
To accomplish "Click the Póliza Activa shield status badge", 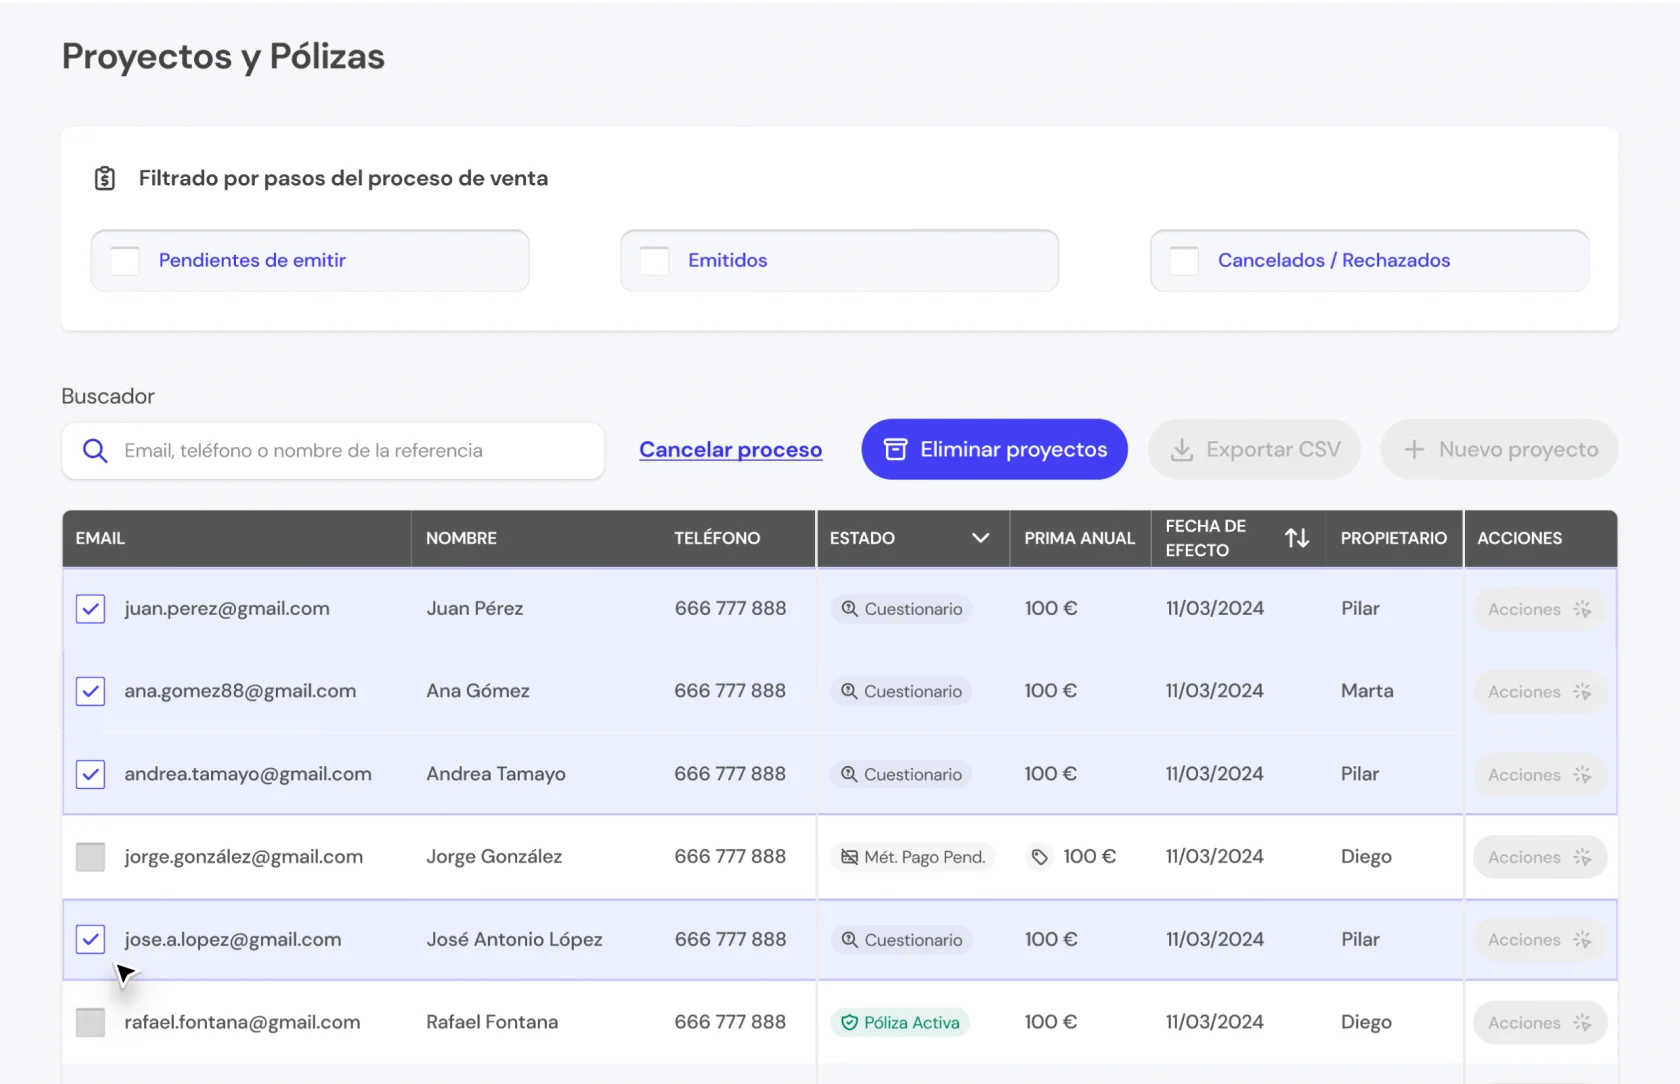I will [900, 1022].
